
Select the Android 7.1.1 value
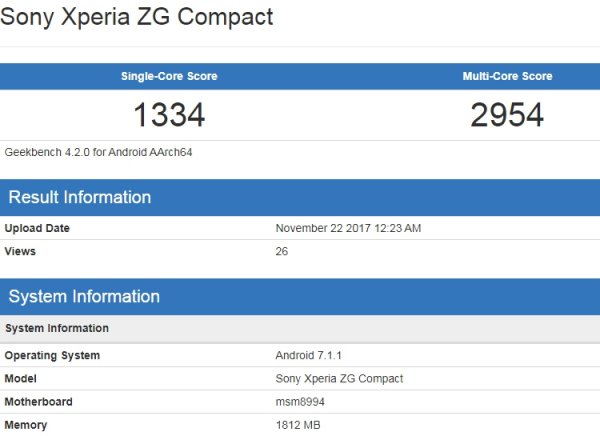(309, 355)
